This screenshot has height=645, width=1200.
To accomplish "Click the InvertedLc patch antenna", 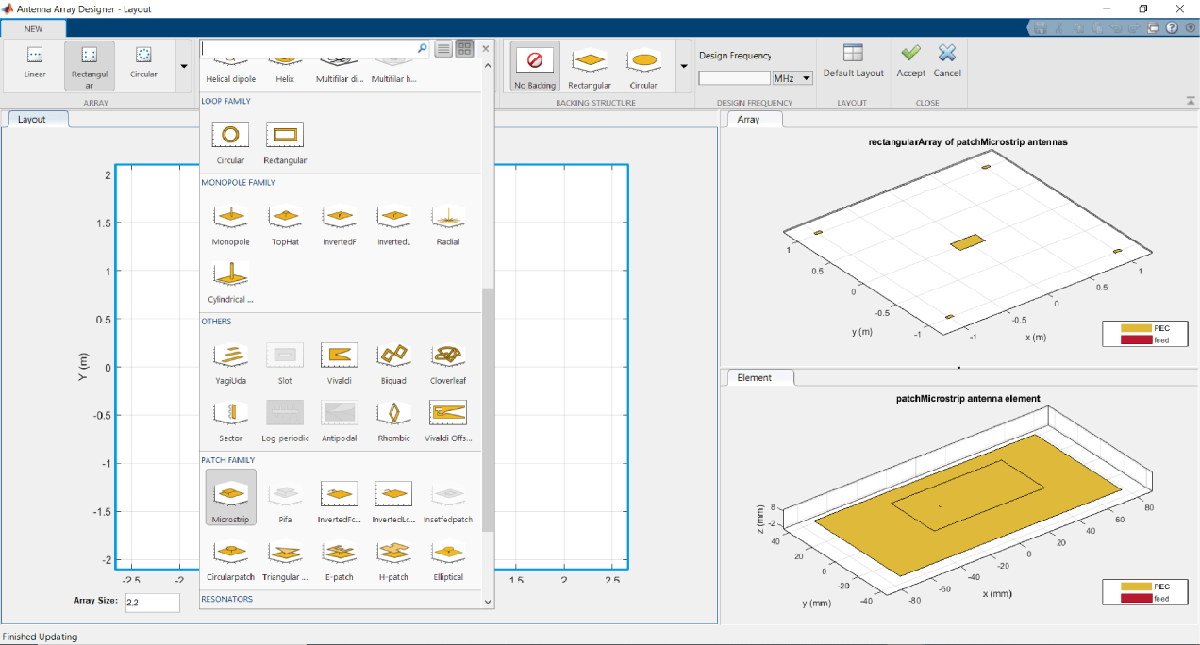I will point(393,501).
